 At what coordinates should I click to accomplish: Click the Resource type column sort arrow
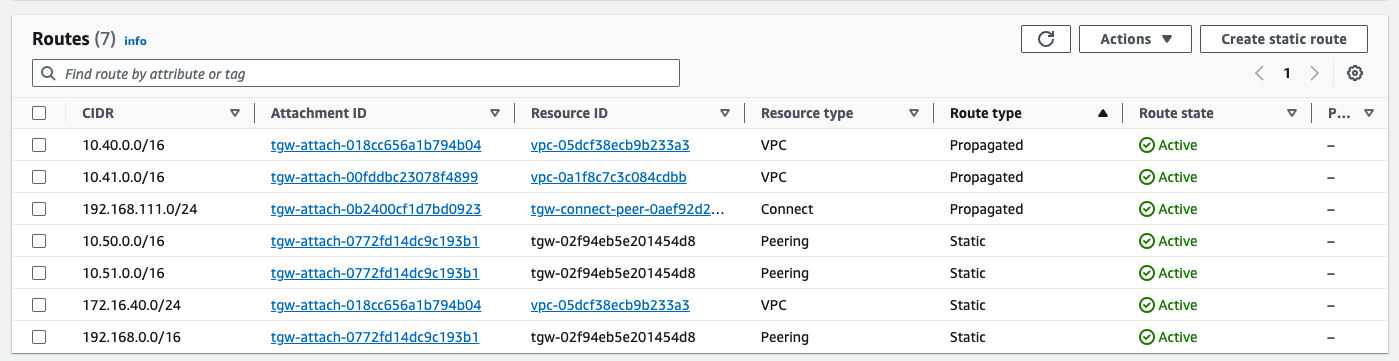tap(914, 114)
